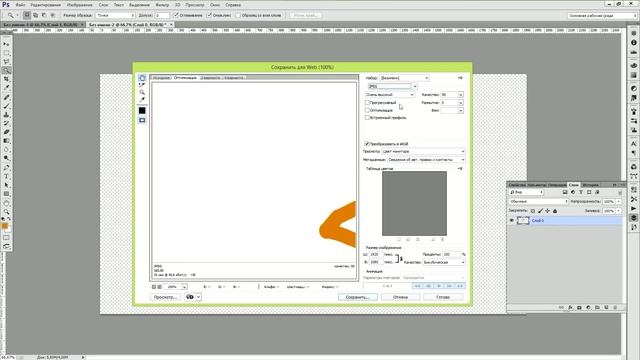Go to last animation frame button

(460, 286)
